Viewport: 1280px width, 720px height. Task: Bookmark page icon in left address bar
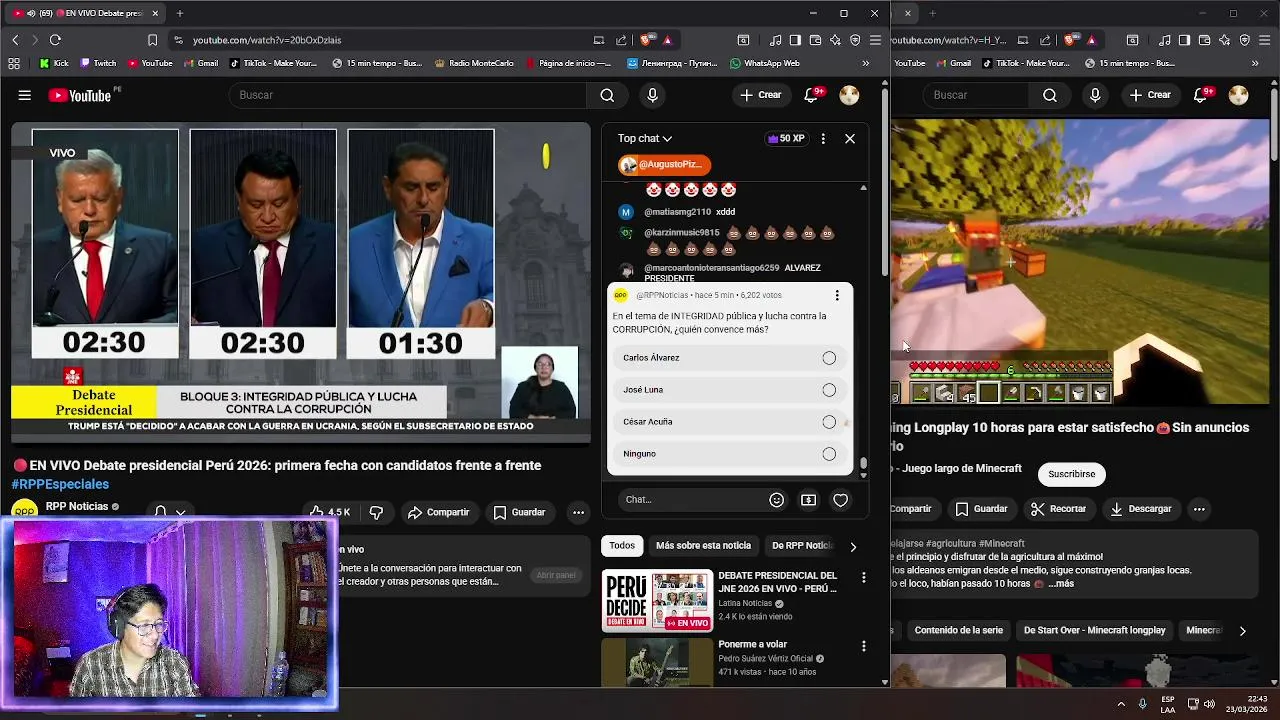point(152,40)
